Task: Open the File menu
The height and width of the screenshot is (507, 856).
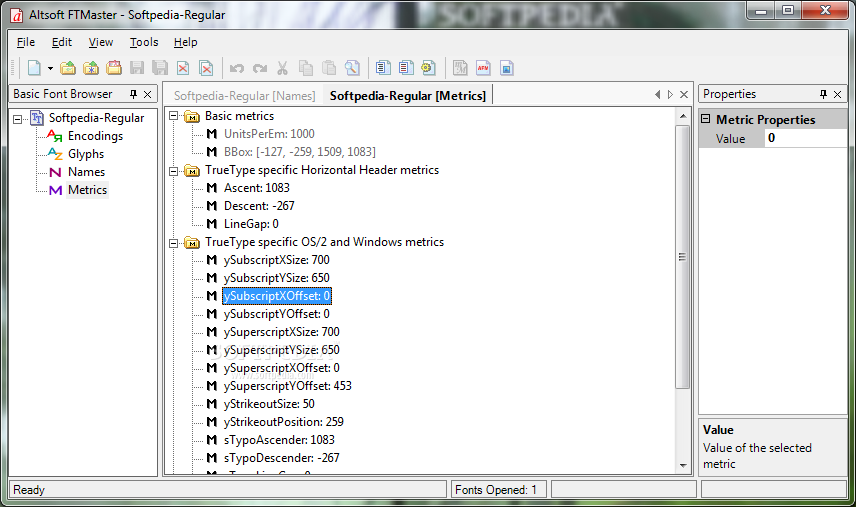Action: coord(26,42)
